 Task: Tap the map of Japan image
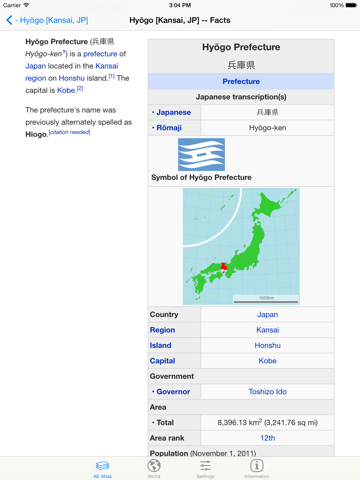point(241,246)
